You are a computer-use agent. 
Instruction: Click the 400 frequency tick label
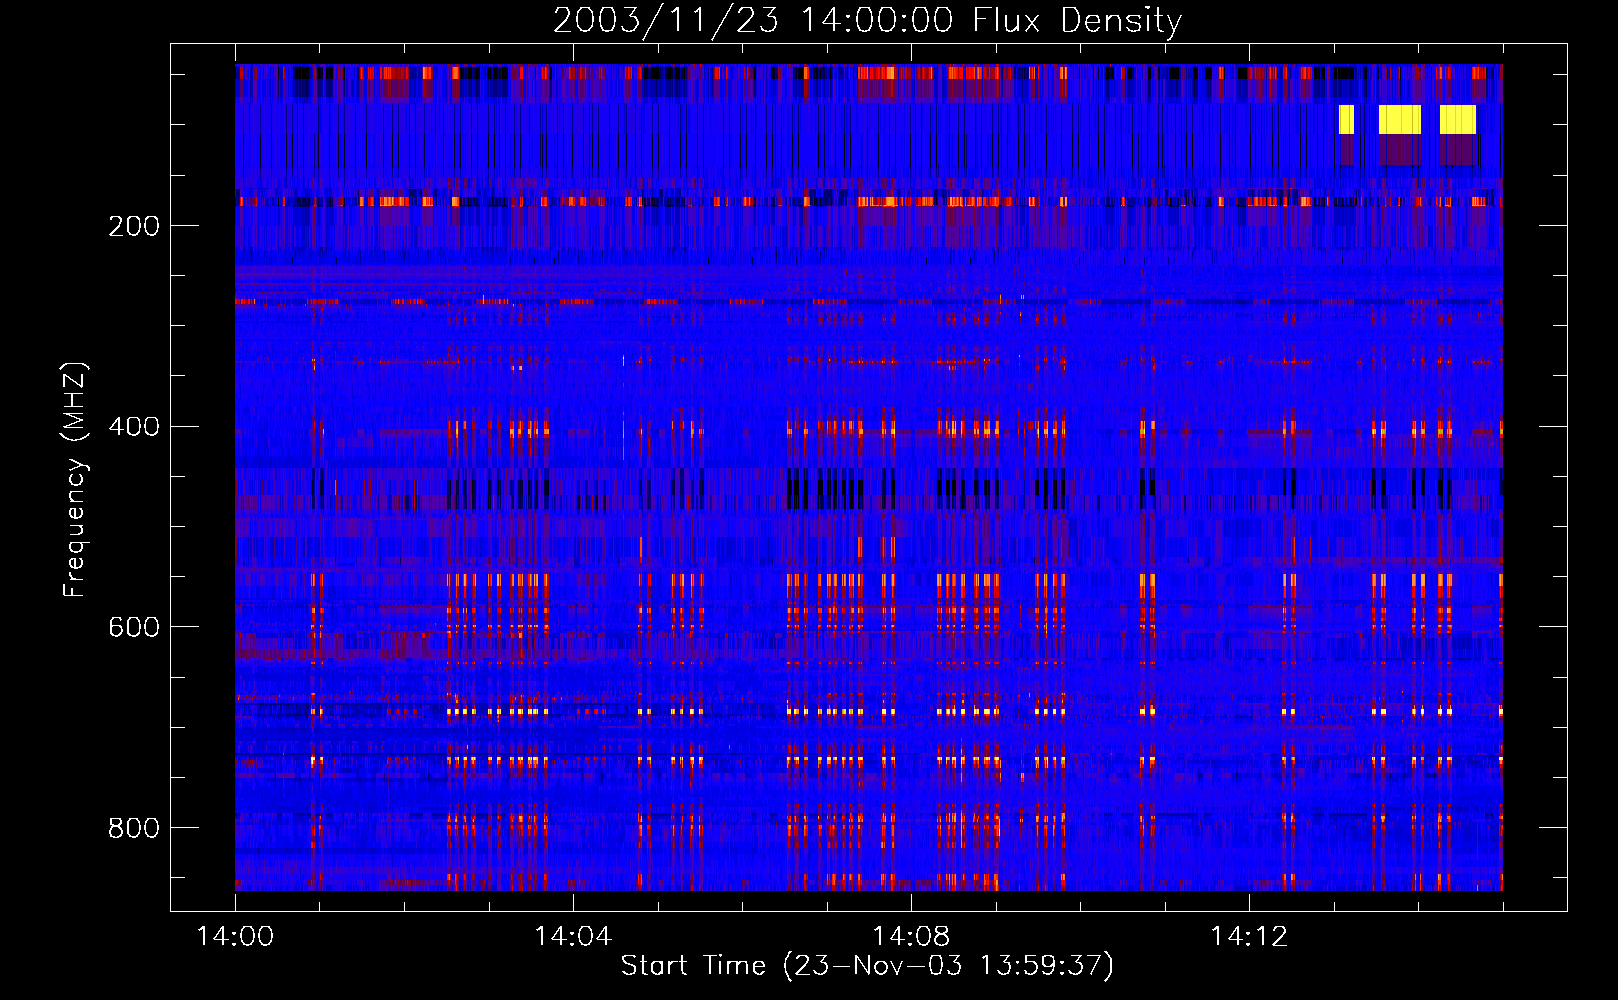pos(134,427)
